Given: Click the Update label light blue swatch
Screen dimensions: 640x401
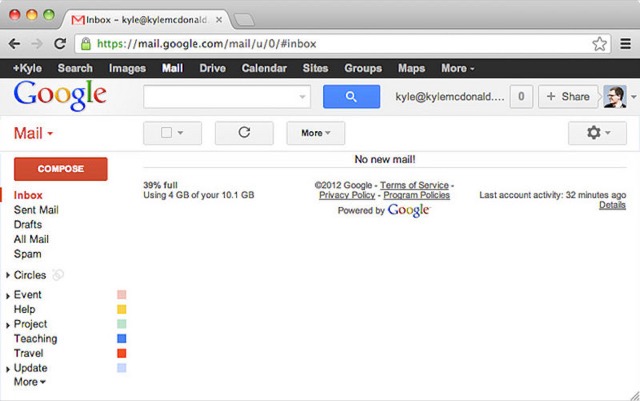Looking at the screenshot, I should tap(122, 368).
